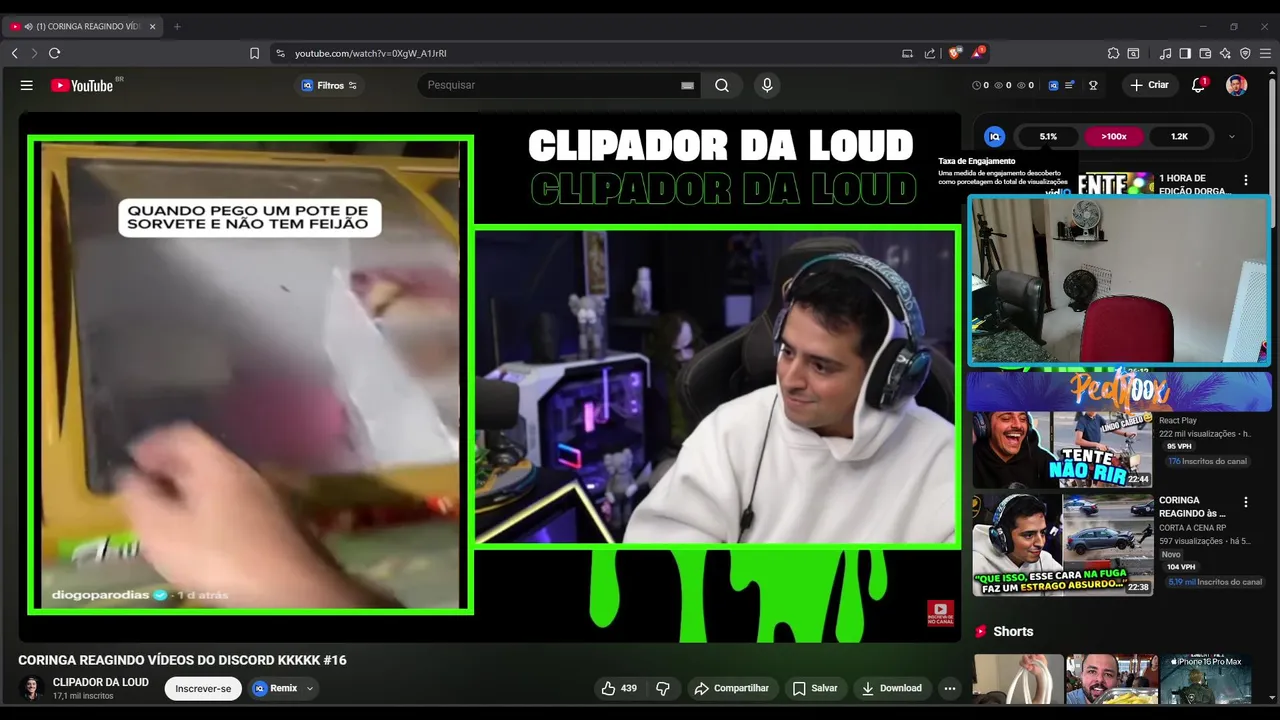The width and height of the screenshot is (1280, 720).
Task: Go to YouTube home via logo
Action: coord(82,85)
